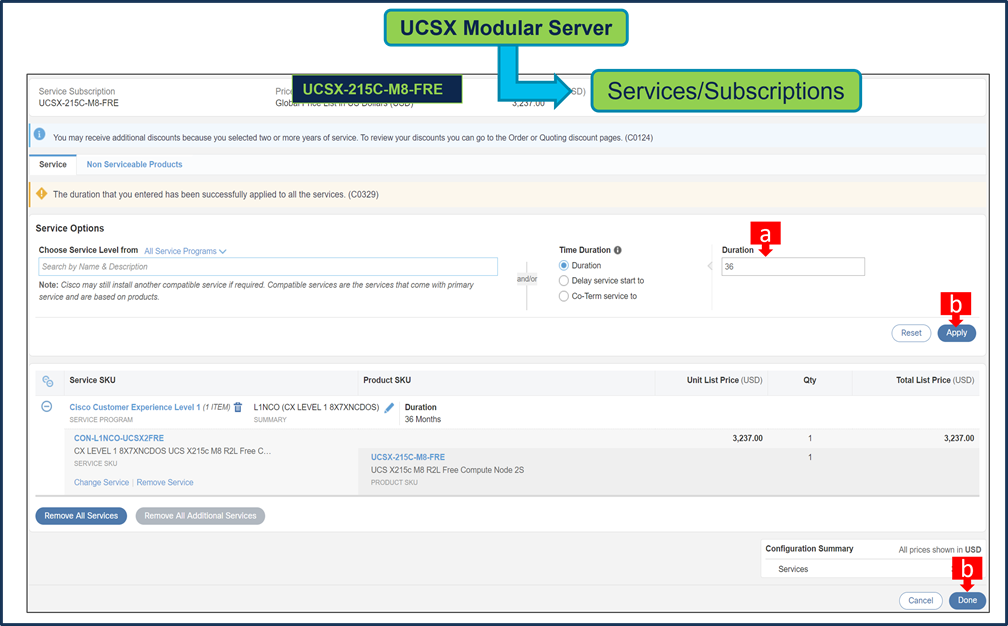Click Remove All Services button

tap(81, 515)
